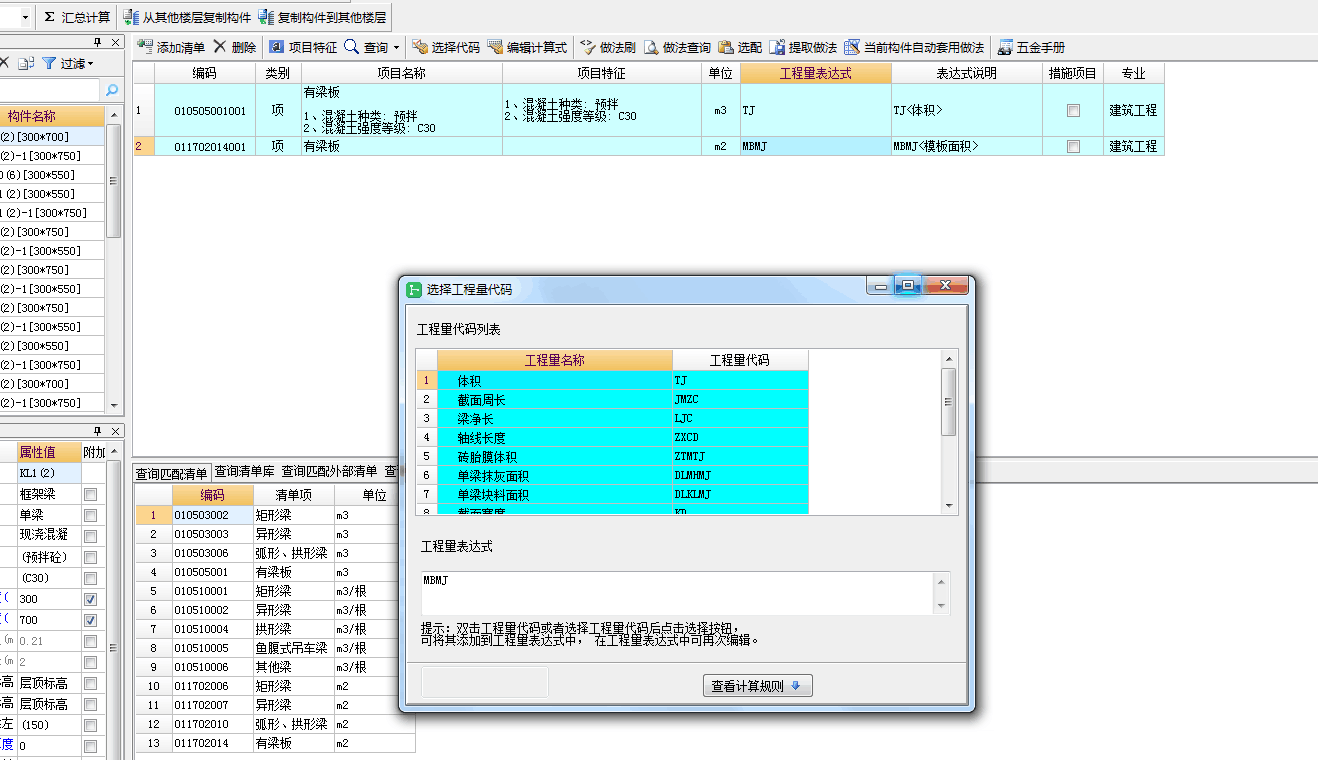Select 砖胎膜体积 row in code list

click(612, 457)
